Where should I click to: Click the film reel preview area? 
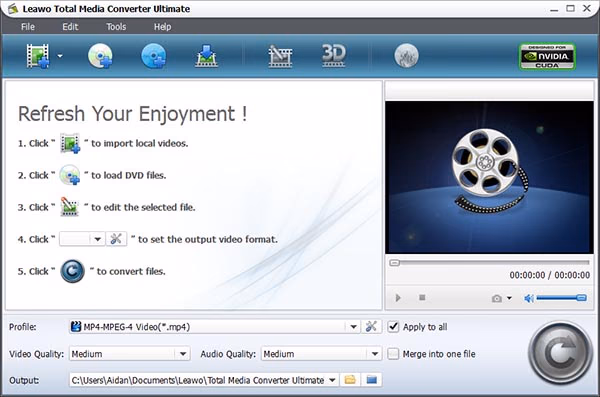click(x=489, y=177)
